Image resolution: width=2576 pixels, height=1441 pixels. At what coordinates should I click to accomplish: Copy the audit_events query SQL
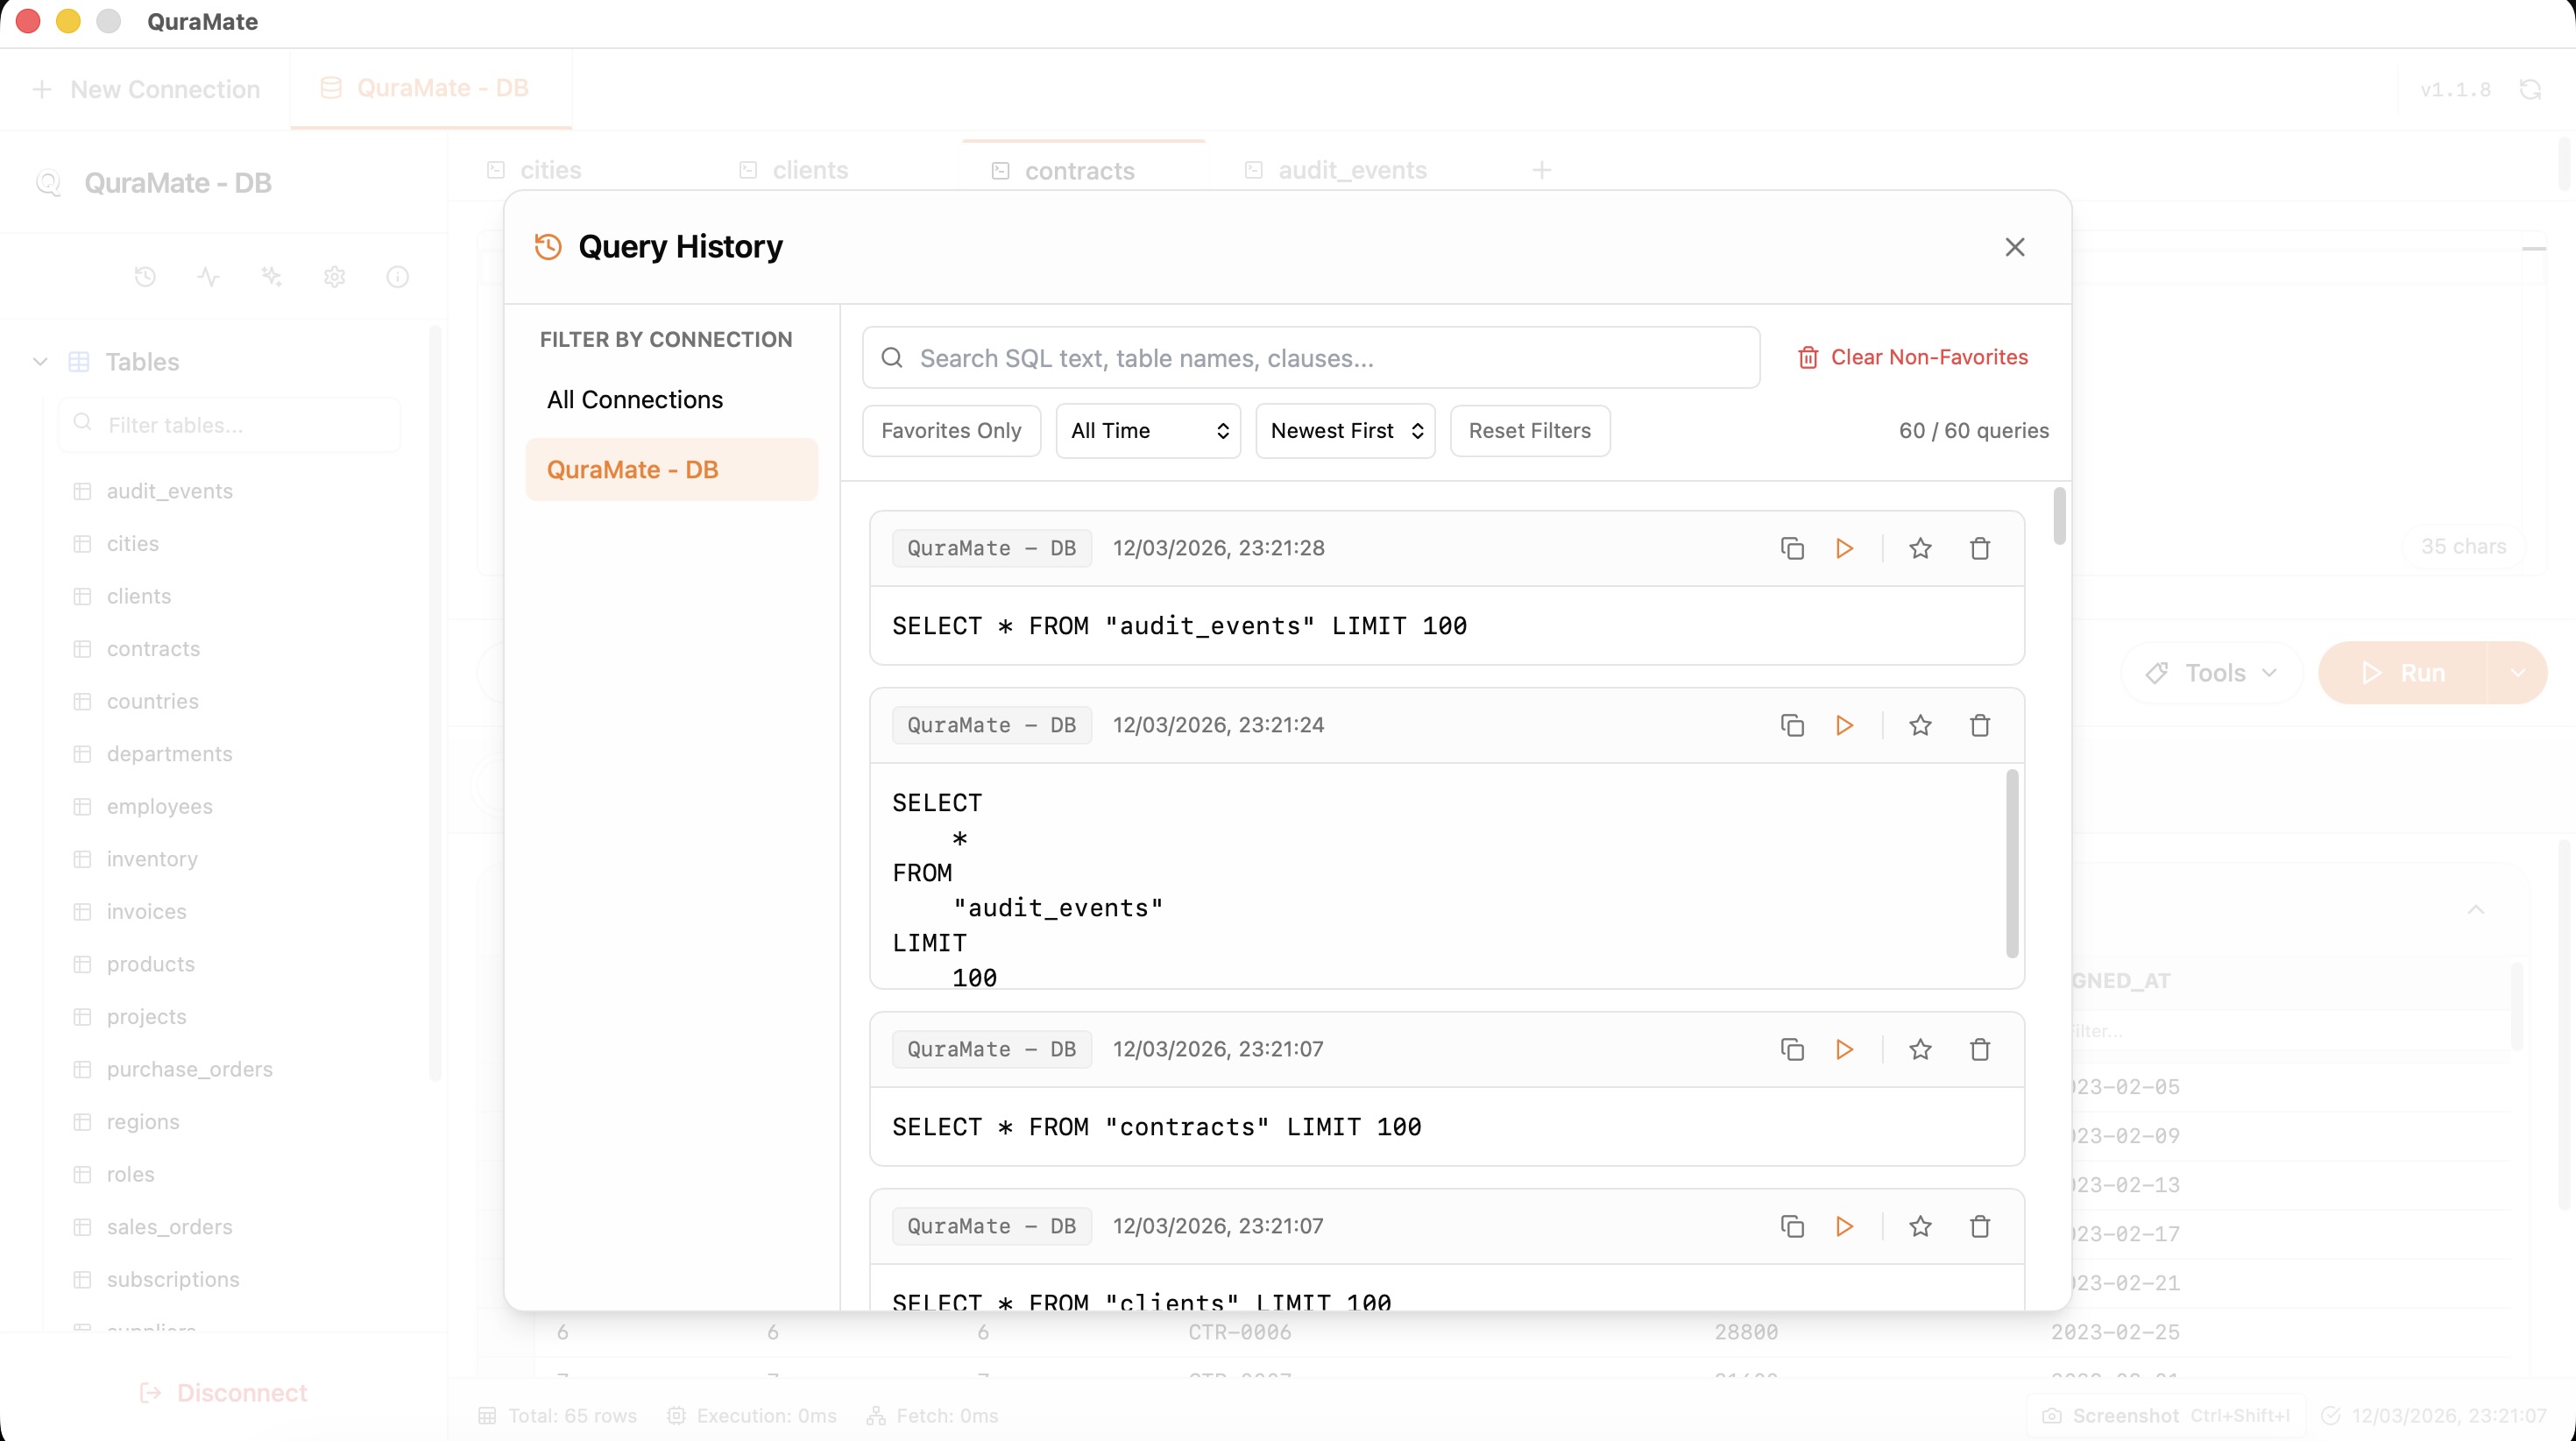(1792, 548)
